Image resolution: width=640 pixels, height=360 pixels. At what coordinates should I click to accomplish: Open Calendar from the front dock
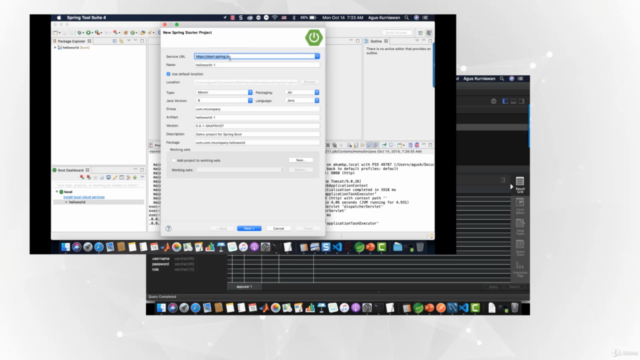(154, 247)
